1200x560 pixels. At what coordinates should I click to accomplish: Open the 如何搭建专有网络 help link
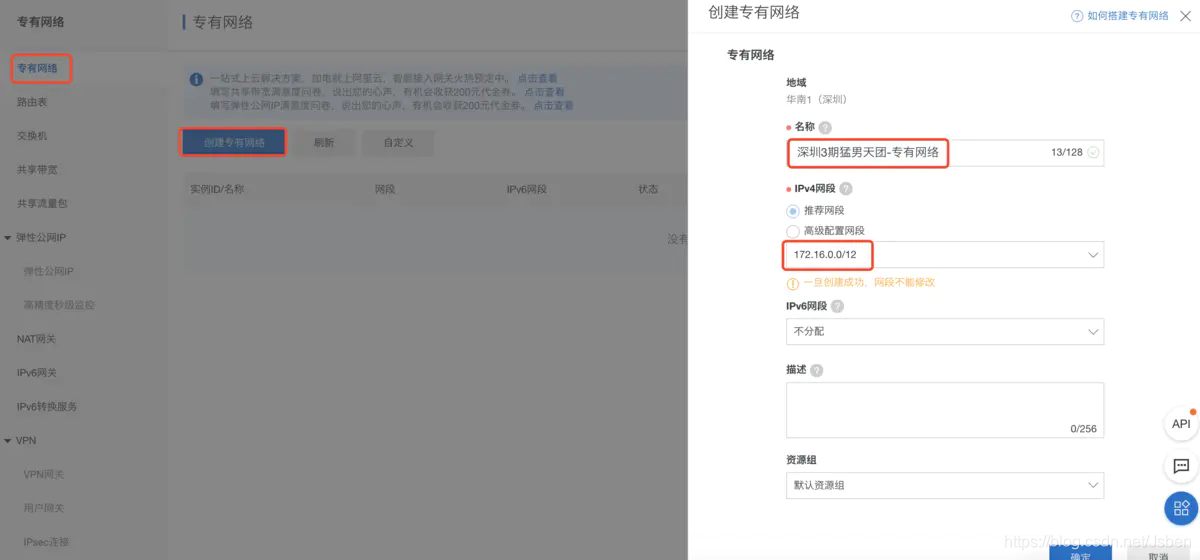click(x=1128, y=16)
